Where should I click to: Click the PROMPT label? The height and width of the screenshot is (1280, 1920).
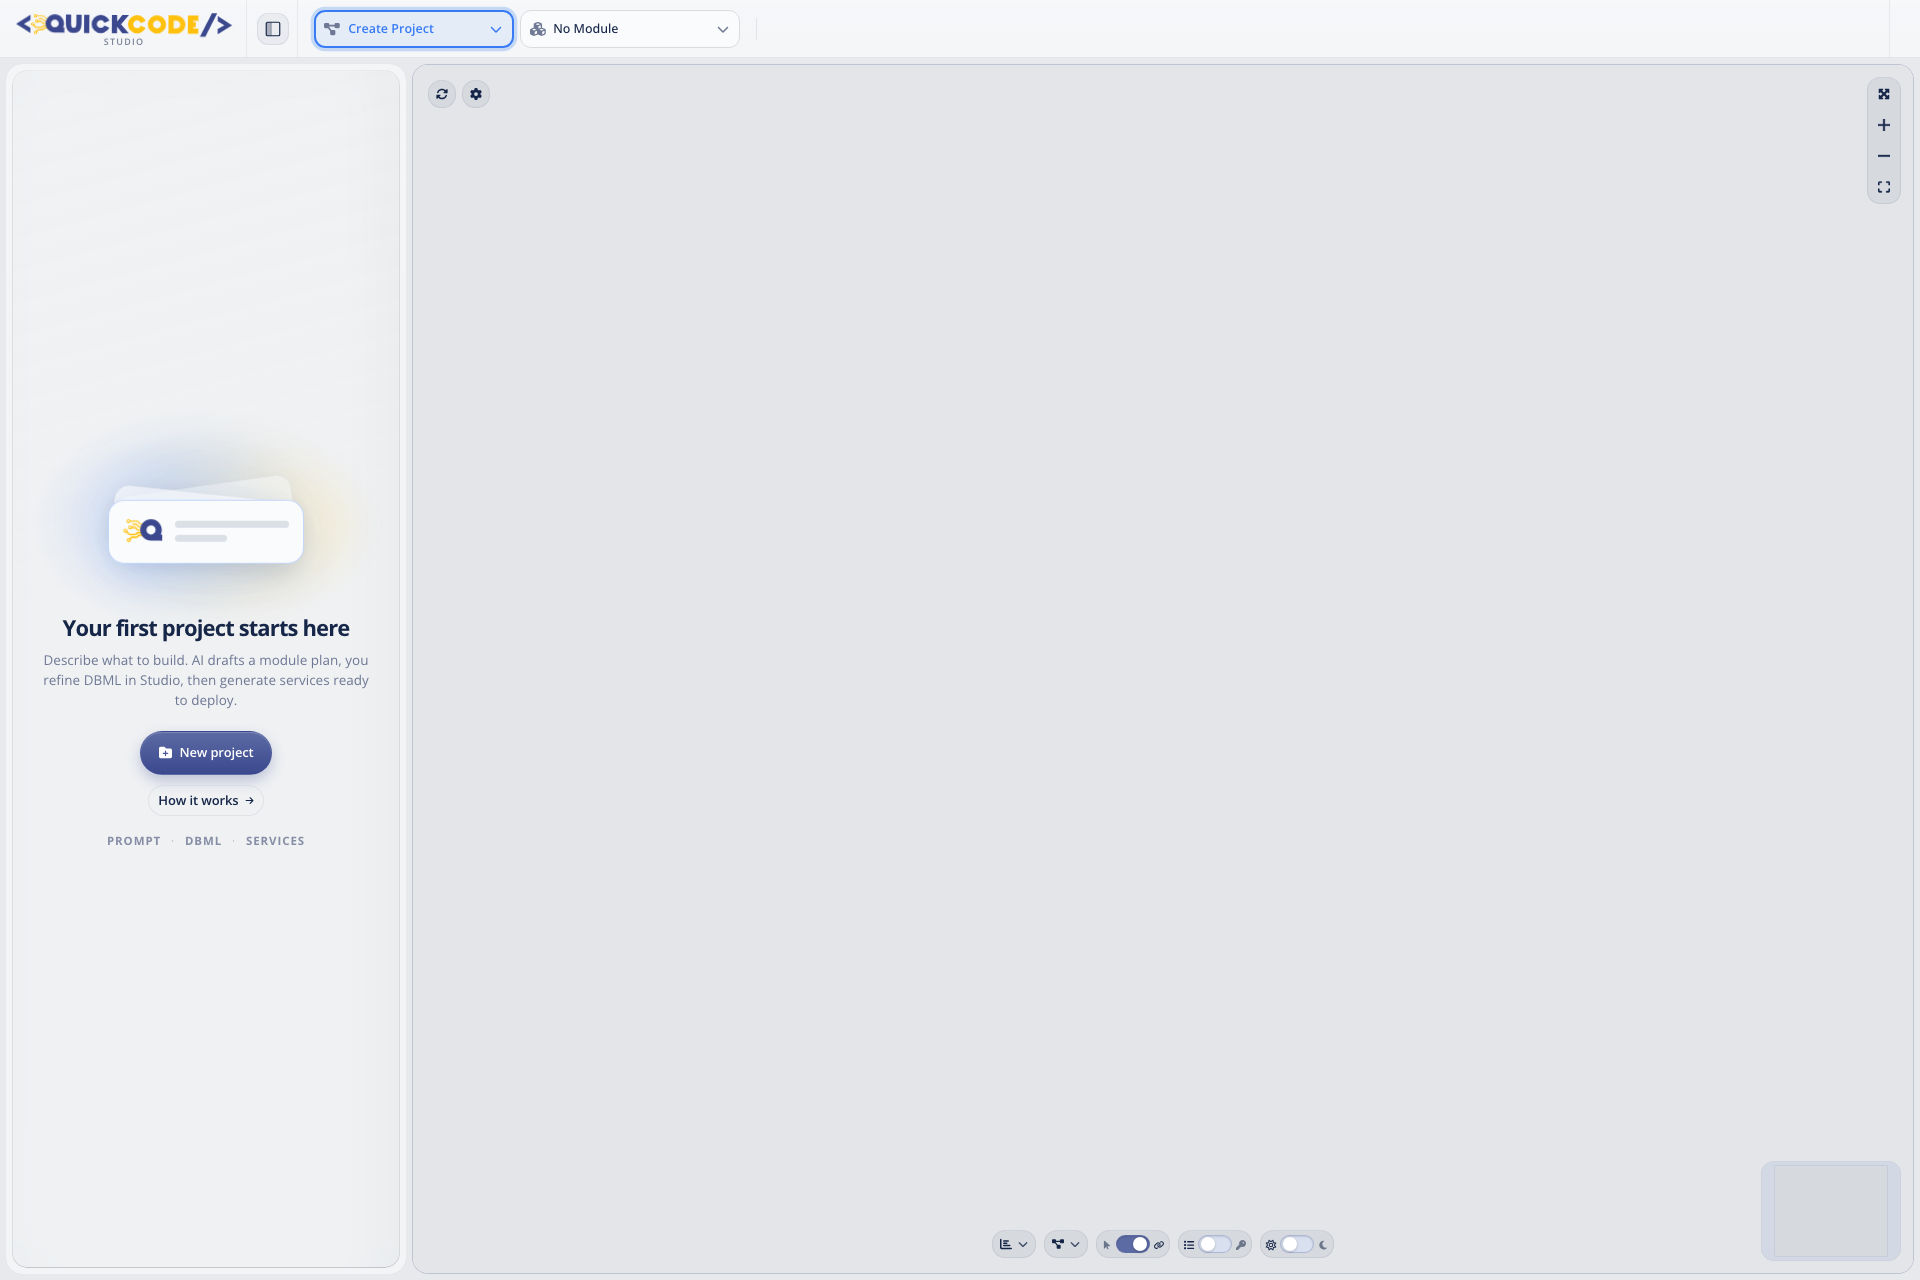pyautogui.click(x=134, y=841)
